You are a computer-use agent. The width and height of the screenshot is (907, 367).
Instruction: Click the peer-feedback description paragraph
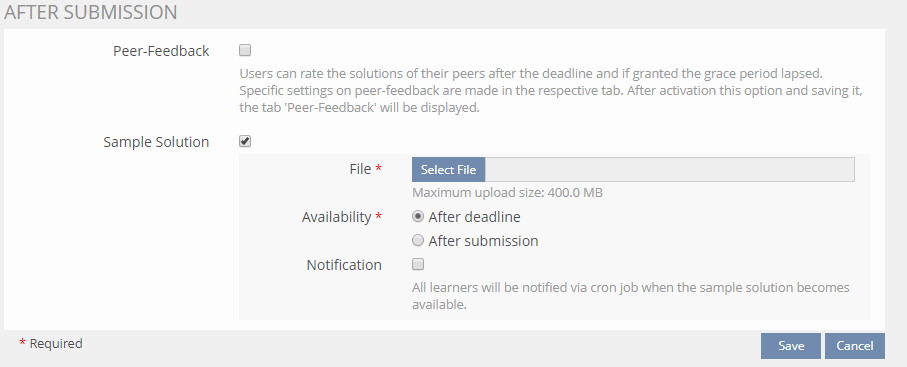click(x=551, y=91)
